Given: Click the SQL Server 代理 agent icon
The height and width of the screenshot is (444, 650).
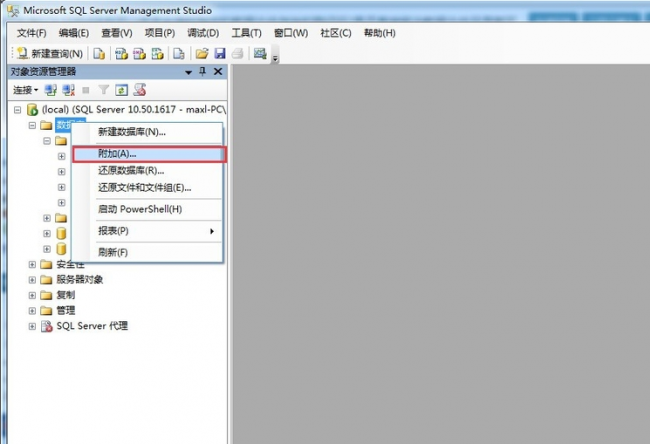Looking at the screenshot, I should tap(46, 326).
